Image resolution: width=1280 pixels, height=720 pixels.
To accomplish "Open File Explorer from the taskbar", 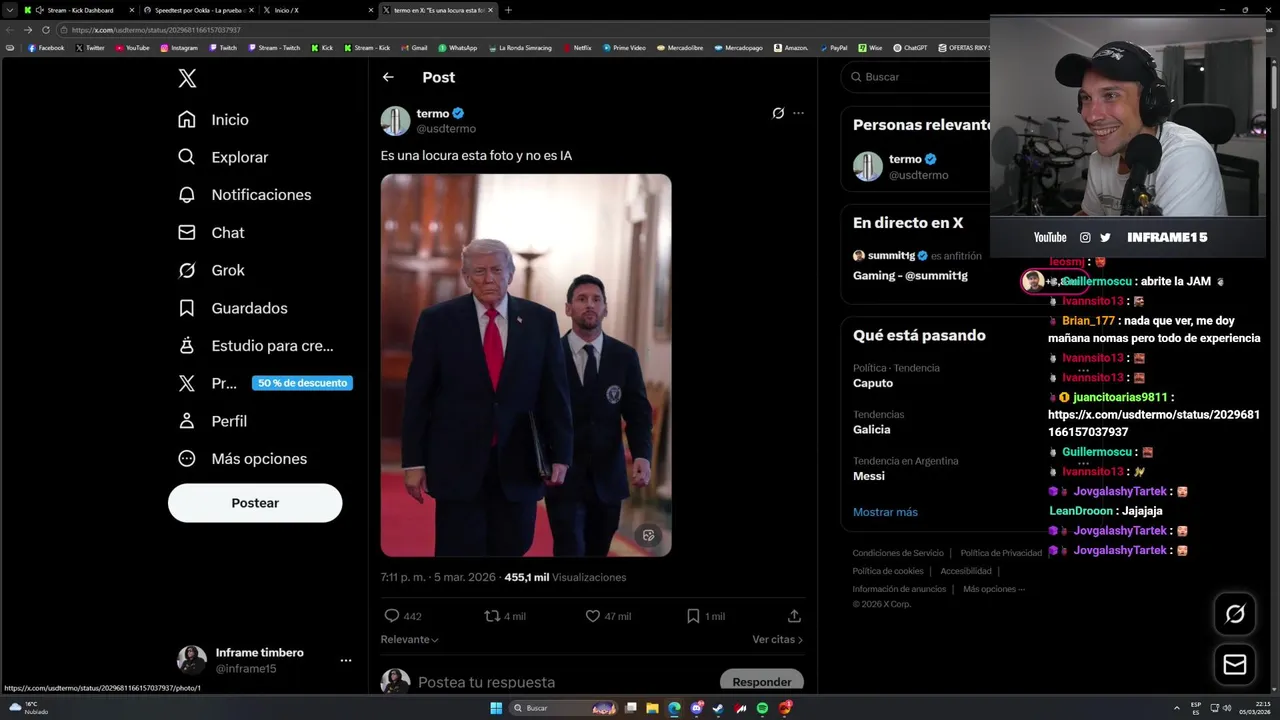I will (652, 708).
